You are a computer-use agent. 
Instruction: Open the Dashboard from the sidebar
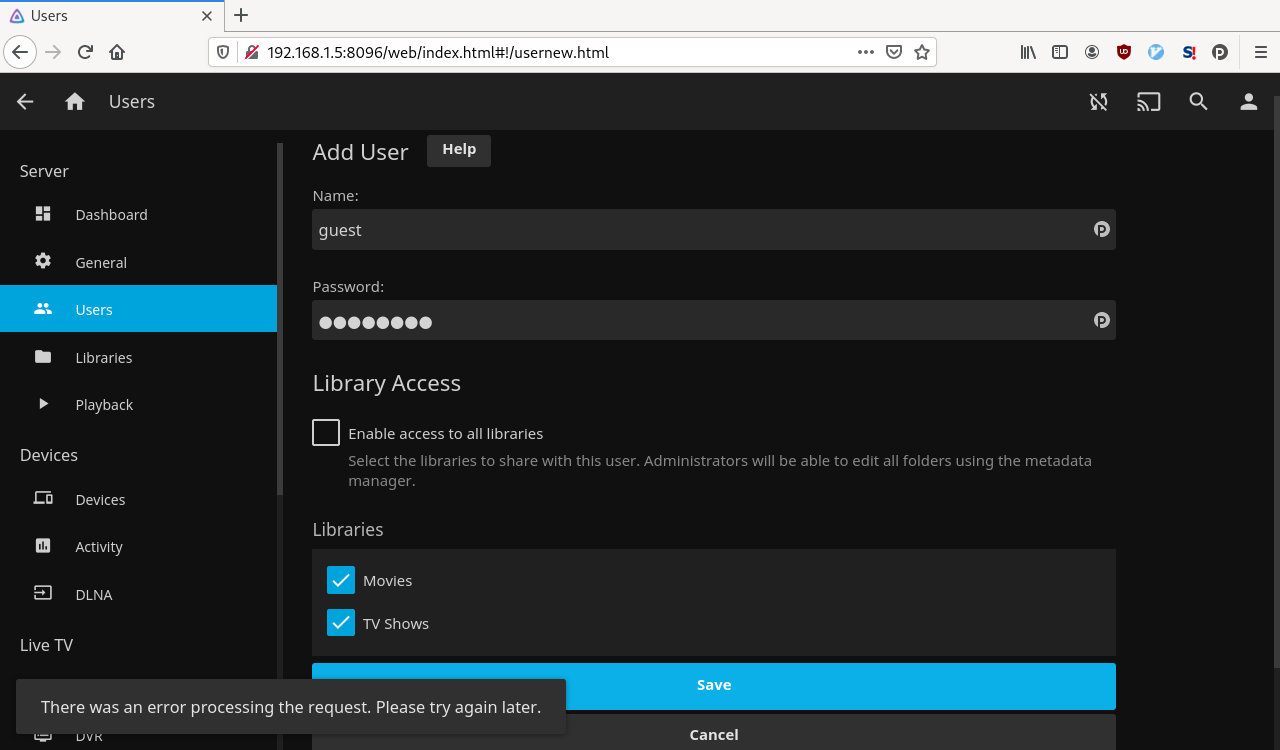click(x=110, y=214)
